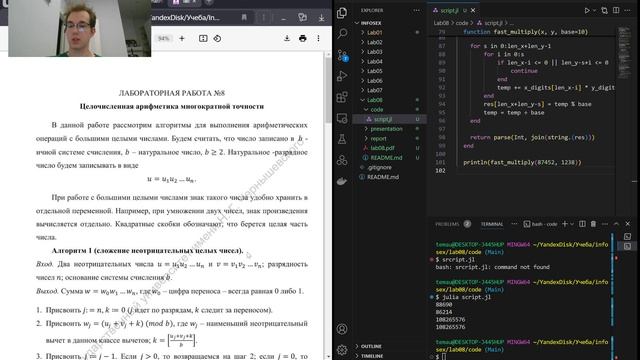Open the editor More Actions ellipsis

click(627, 10)
